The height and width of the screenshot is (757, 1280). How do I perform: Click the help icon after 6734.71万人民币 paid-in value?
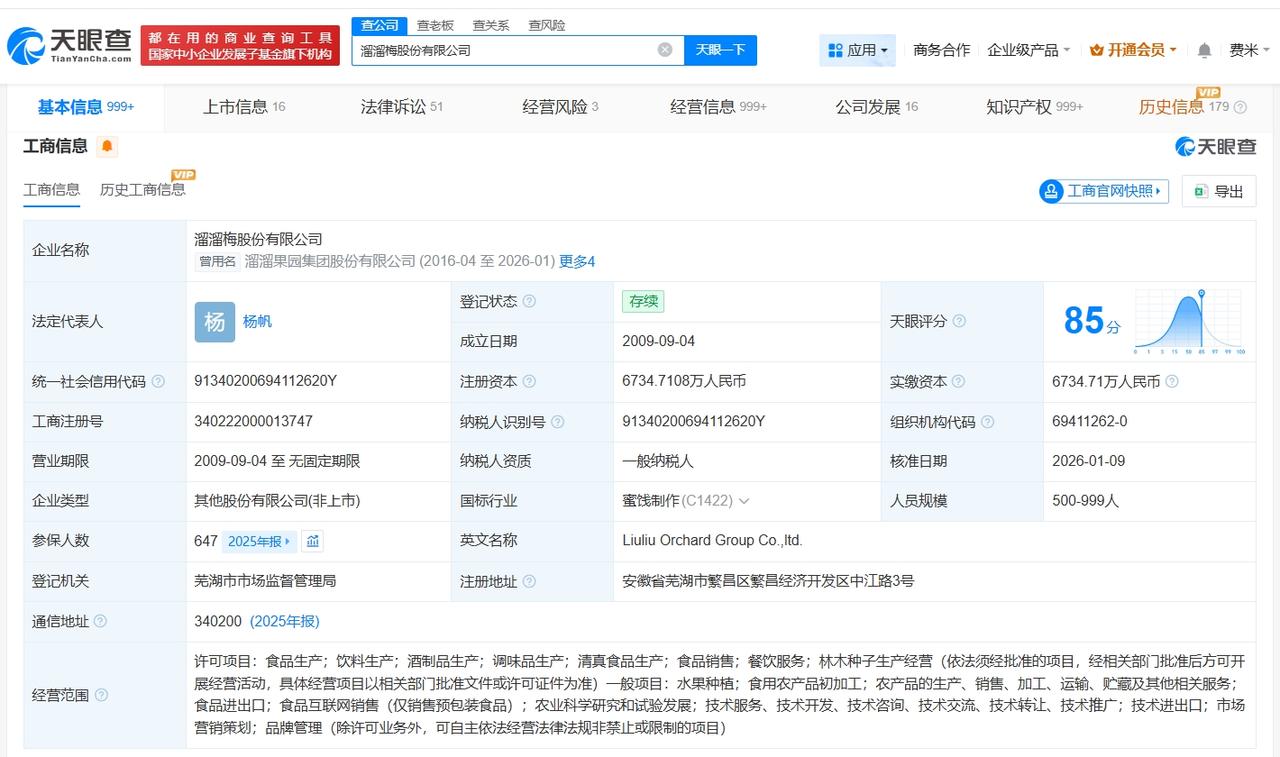(x=1172, y=382)
